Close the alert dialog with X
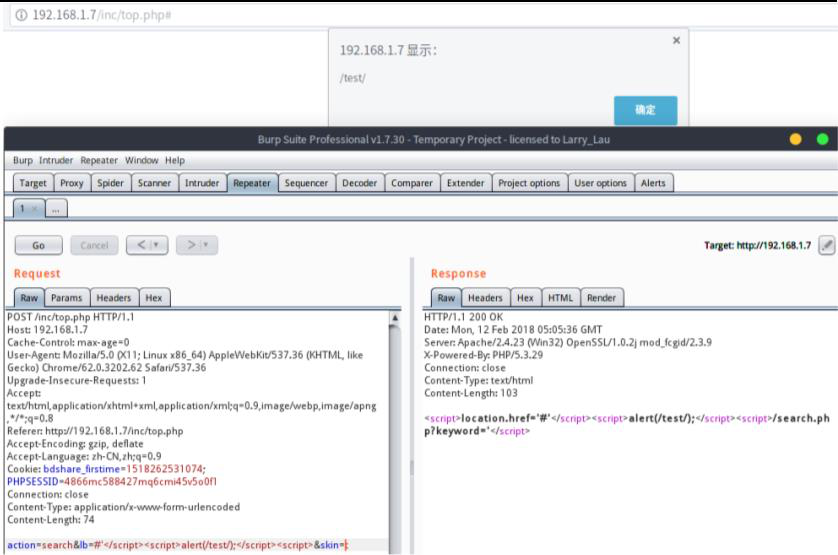The image size is (838, 555). click(x=676, y=40)
